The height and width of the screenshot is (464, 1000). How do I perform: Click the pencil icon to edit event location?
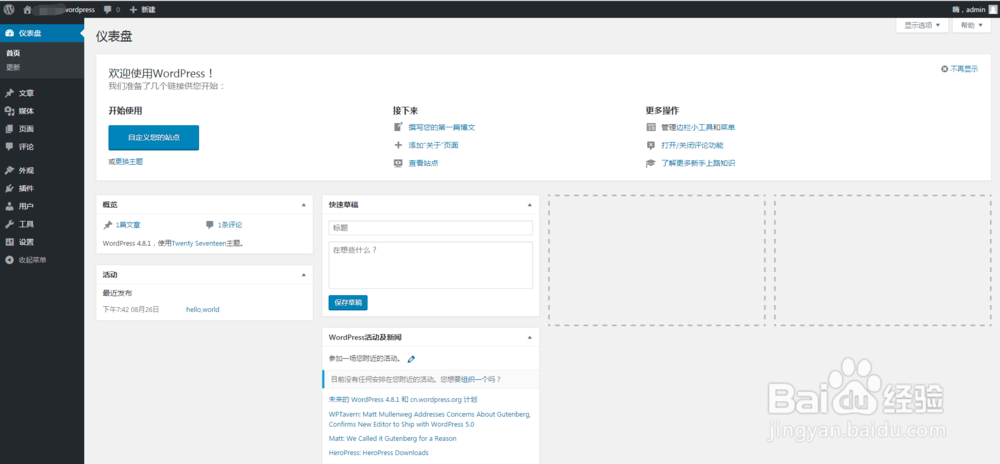click(x=411, y=359)
